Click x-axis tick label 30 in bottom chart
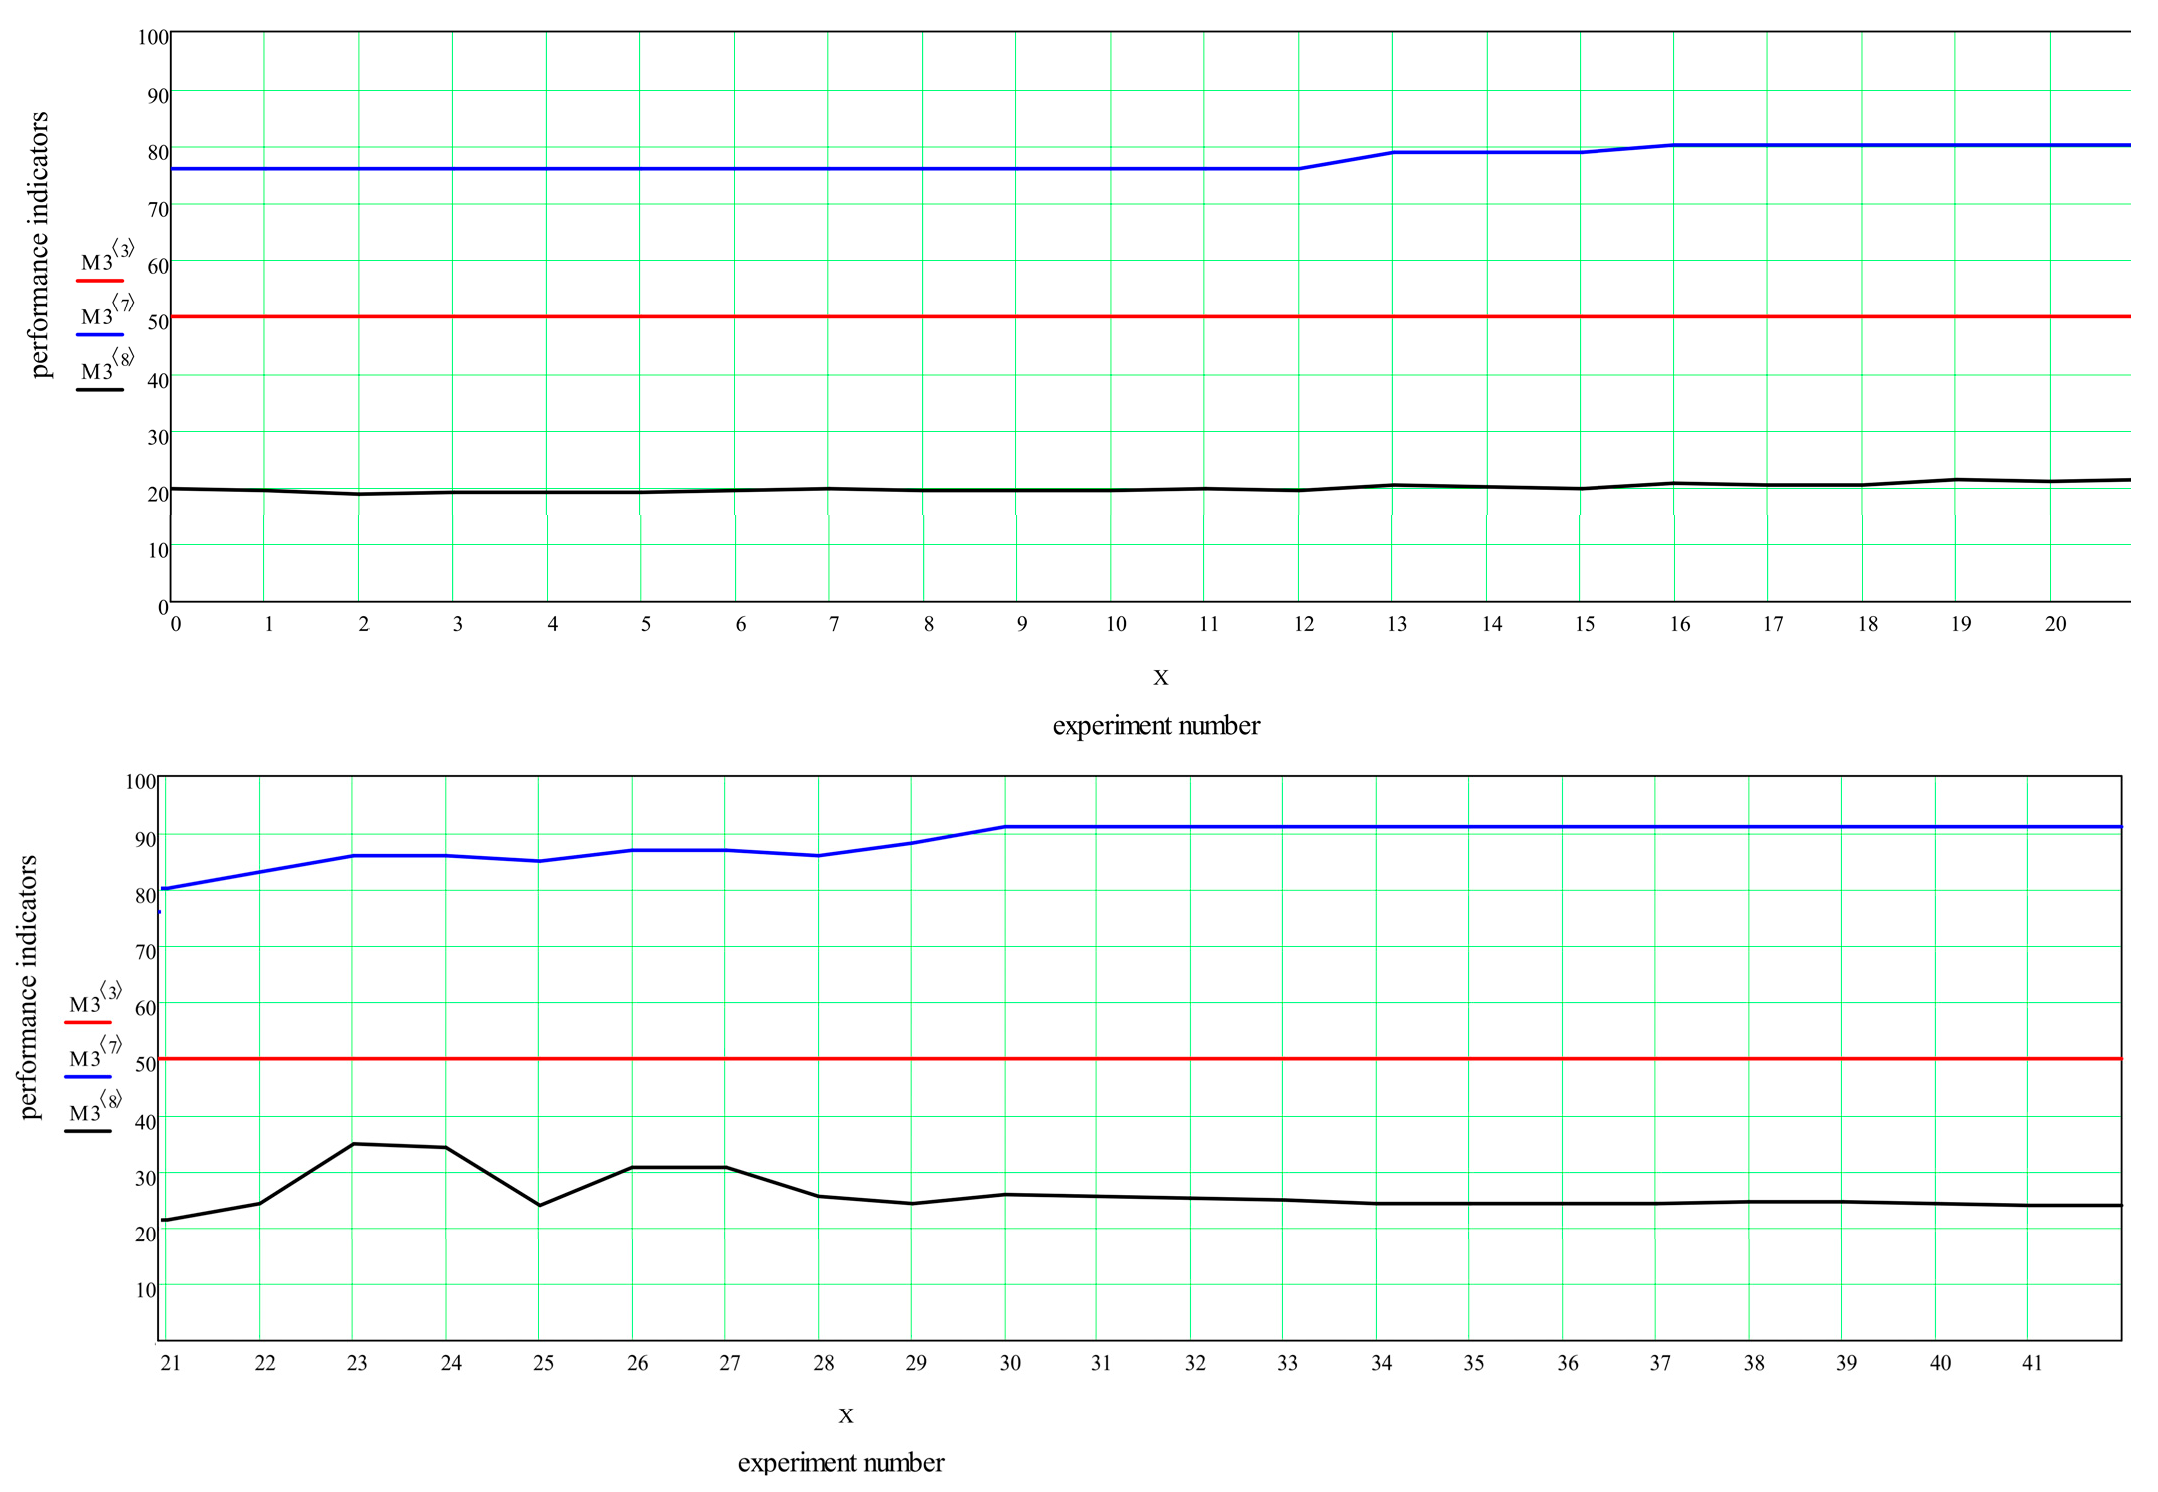This screenshot has width=2158, height=1492. [x=1010, y=1363]
